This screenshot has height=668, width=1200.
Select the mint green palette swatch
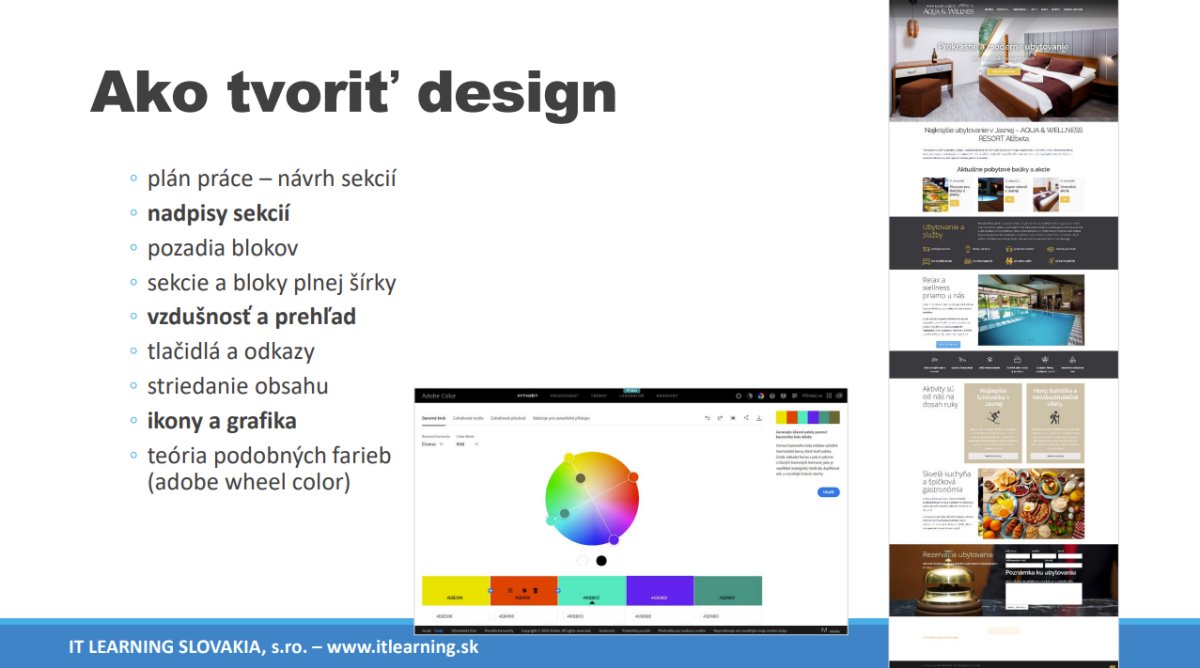592,590
